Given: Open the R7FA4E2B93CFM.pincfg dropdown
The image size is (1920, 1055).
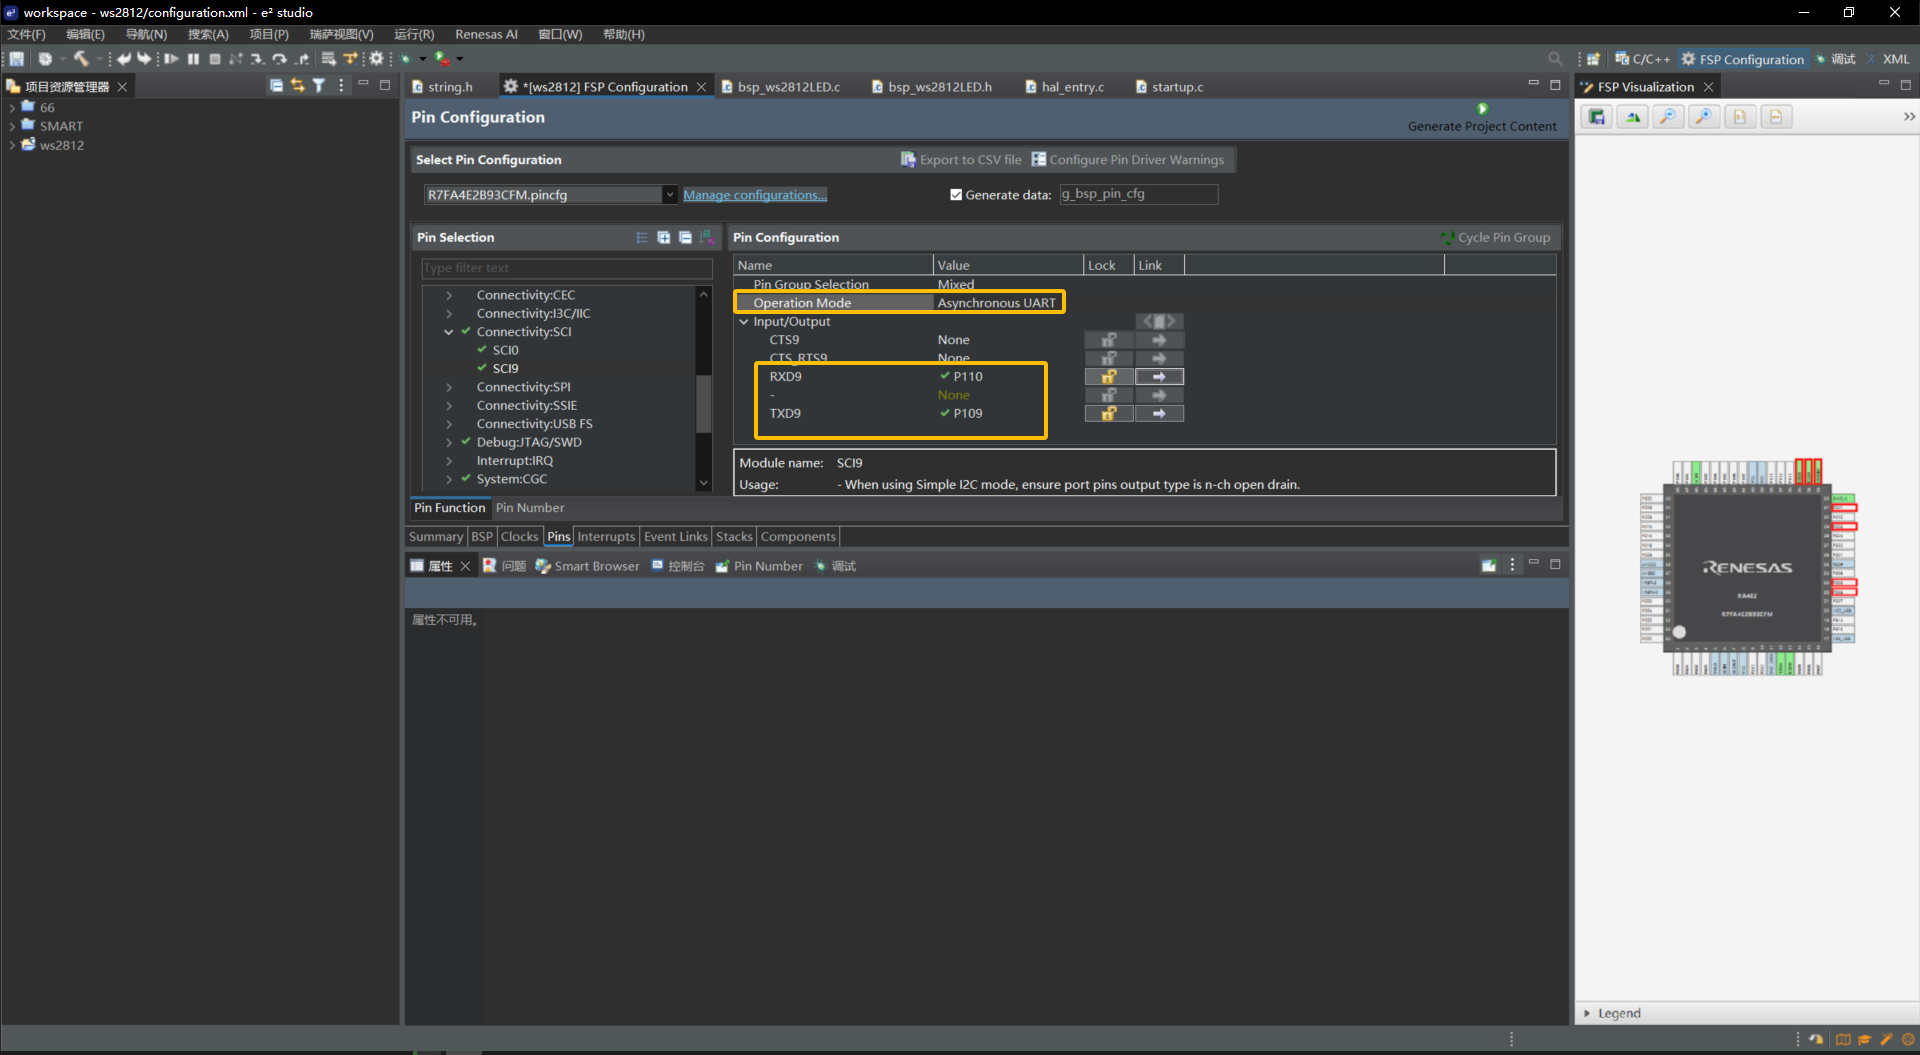Looking at the screenshot, I should pyautogui.click(x=669, y=195).
